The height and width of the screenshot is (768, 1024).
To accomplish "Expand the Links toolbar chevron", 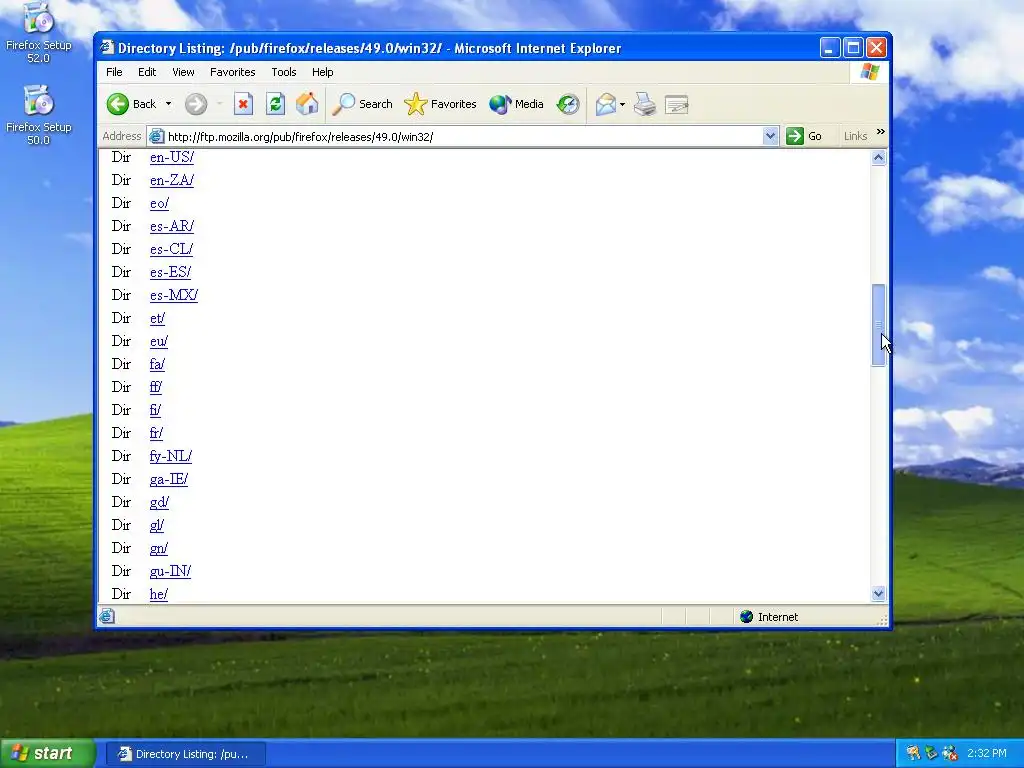I will coord(880,132).
